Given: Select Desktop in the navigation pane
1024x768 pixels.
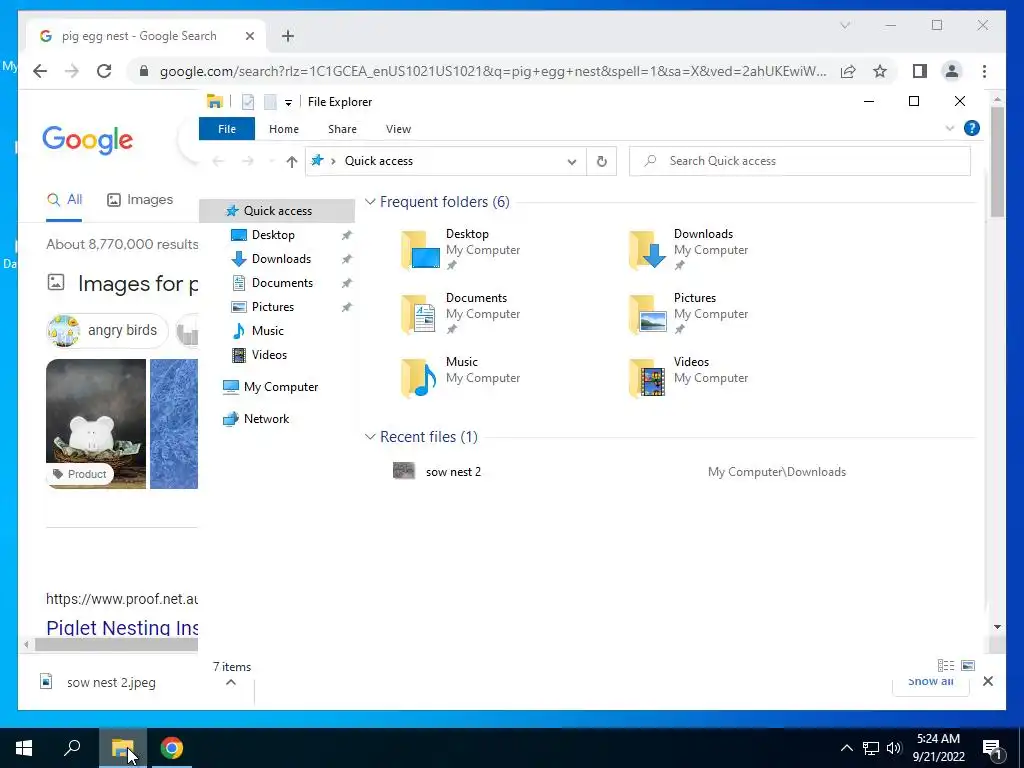Looking at the screenshot, I should [273, 234].
